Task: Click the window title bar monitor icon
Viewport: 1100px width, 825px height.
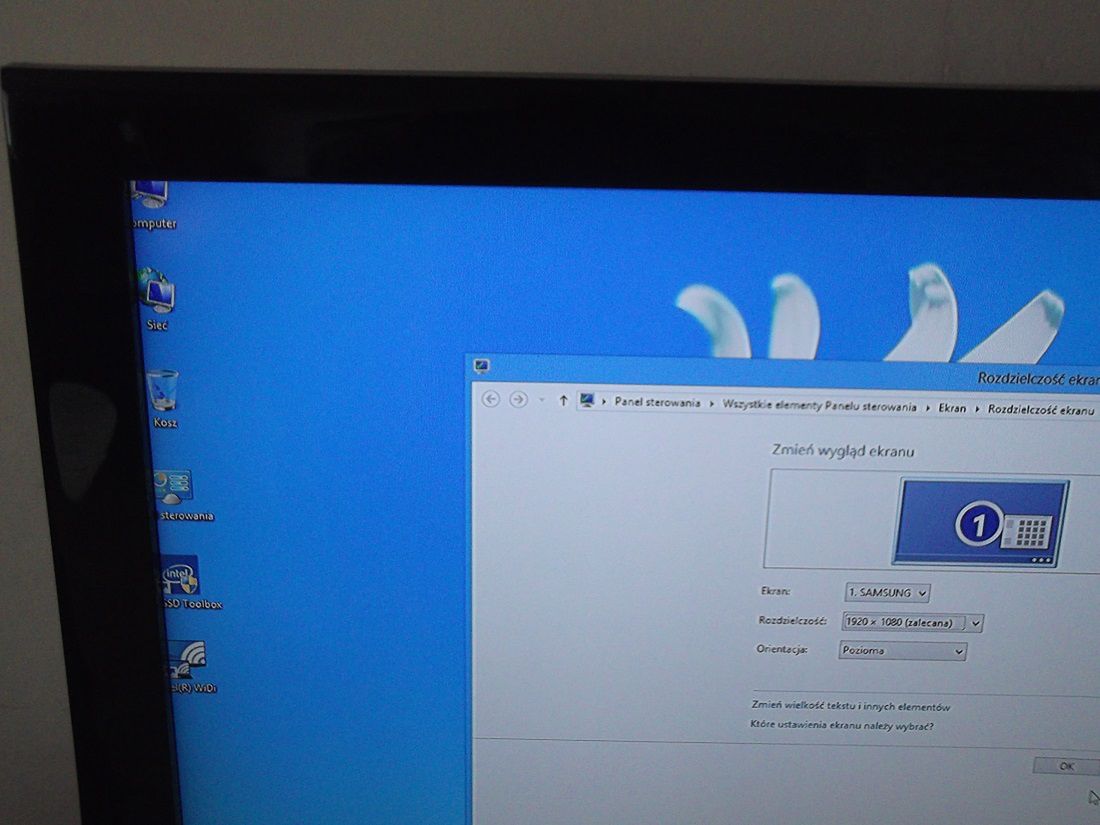Action: pyautogui.click(x=481, y=365)
